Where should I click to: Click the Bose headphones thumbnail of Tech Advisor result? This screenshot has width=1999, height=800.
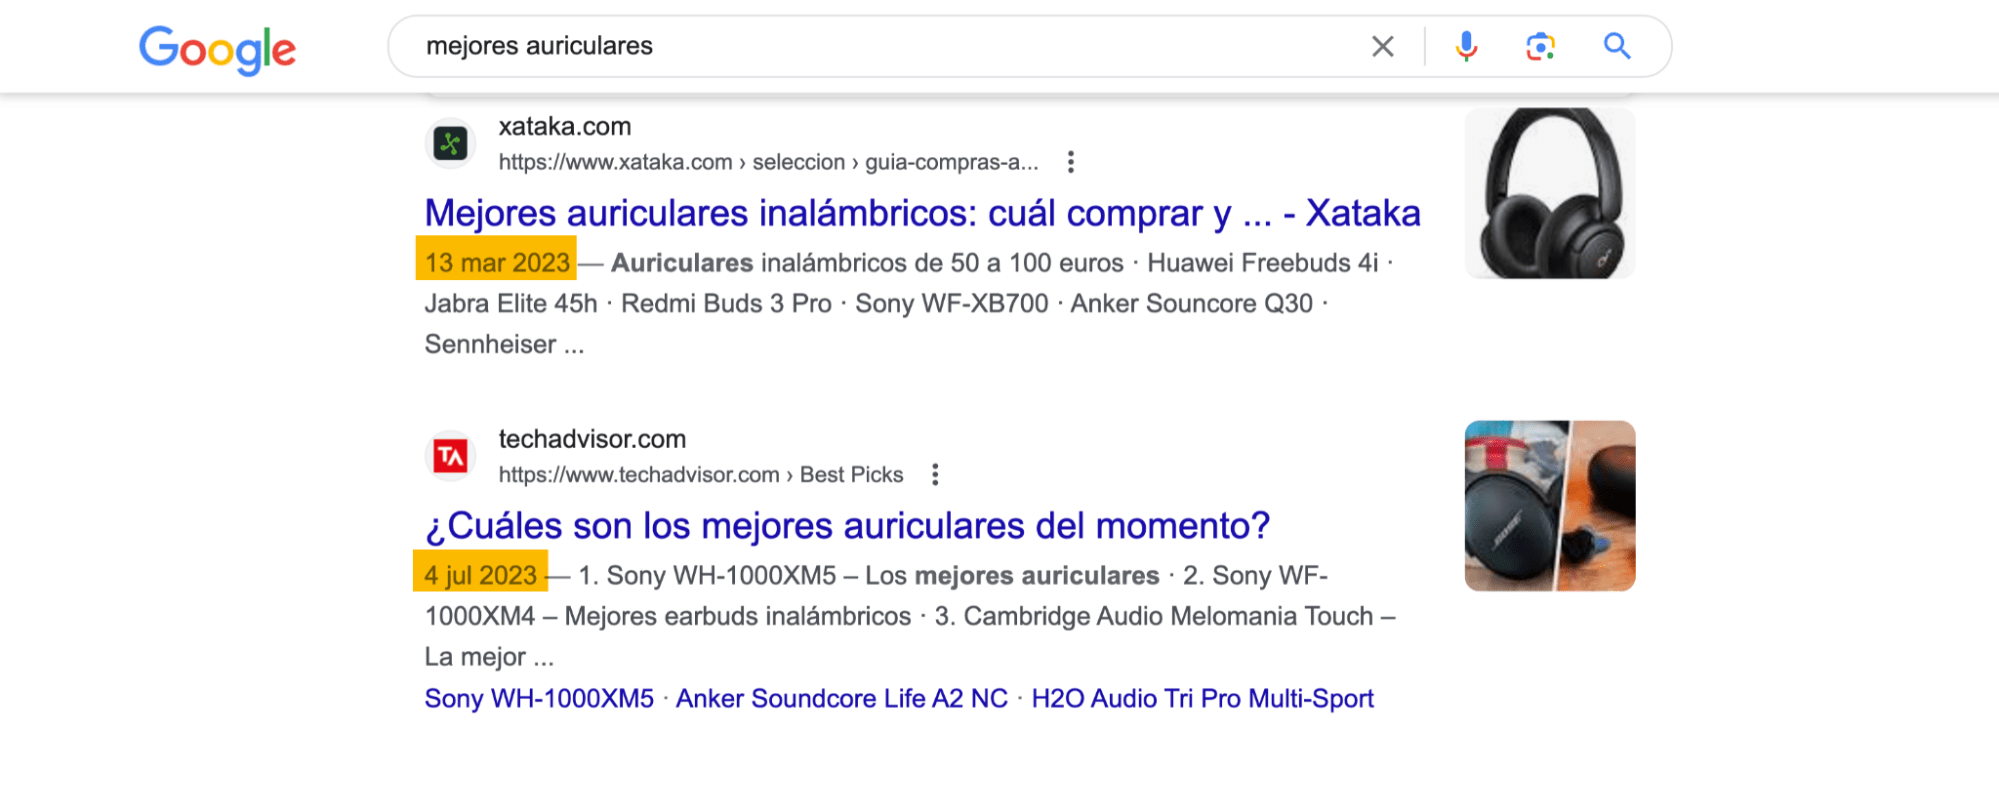pos(1549,505)
